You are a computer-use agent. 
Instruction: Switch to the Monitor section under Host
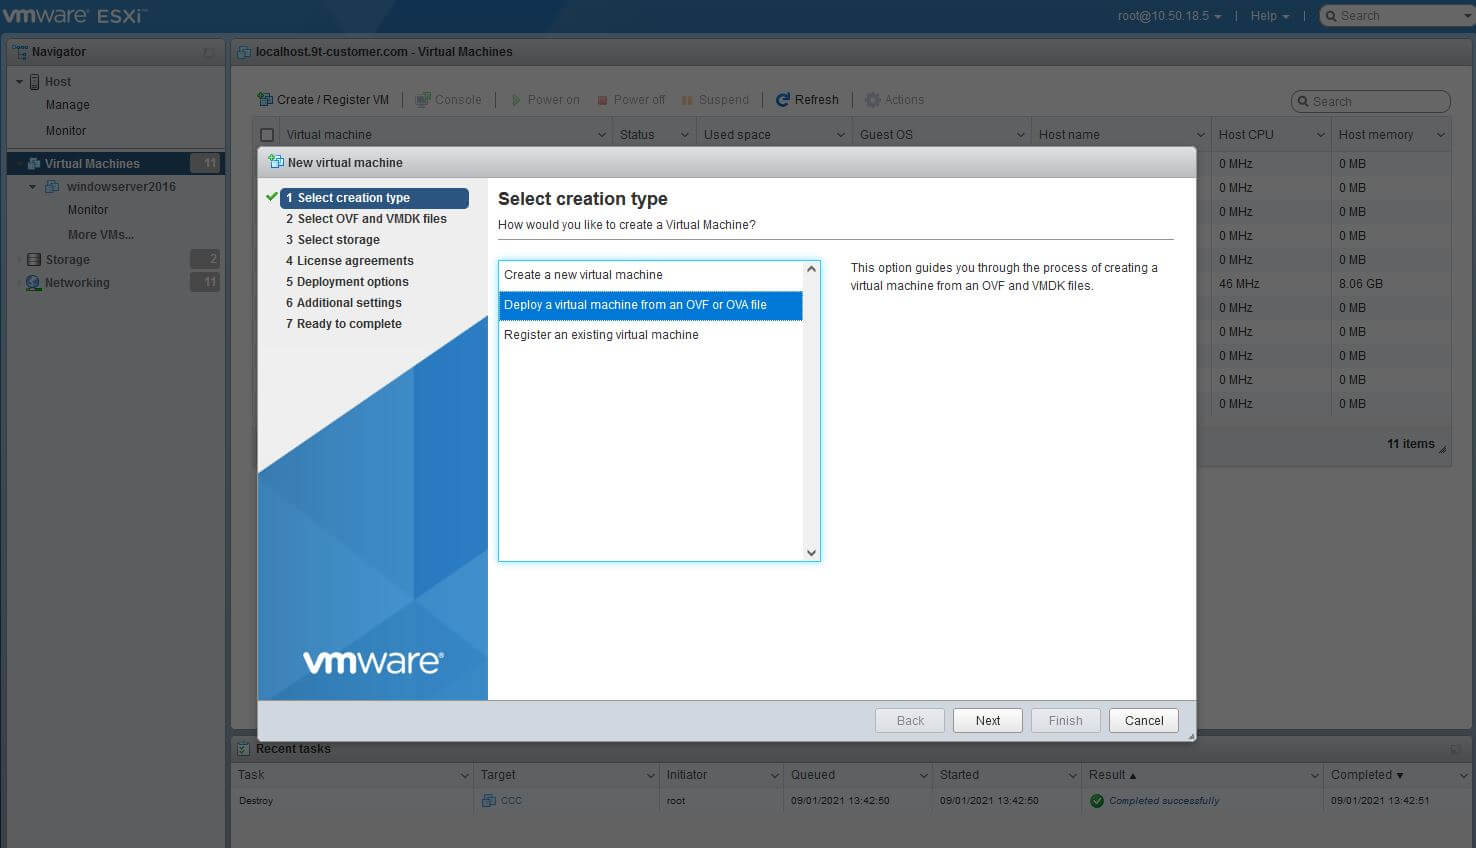click(x=65, y=130)
